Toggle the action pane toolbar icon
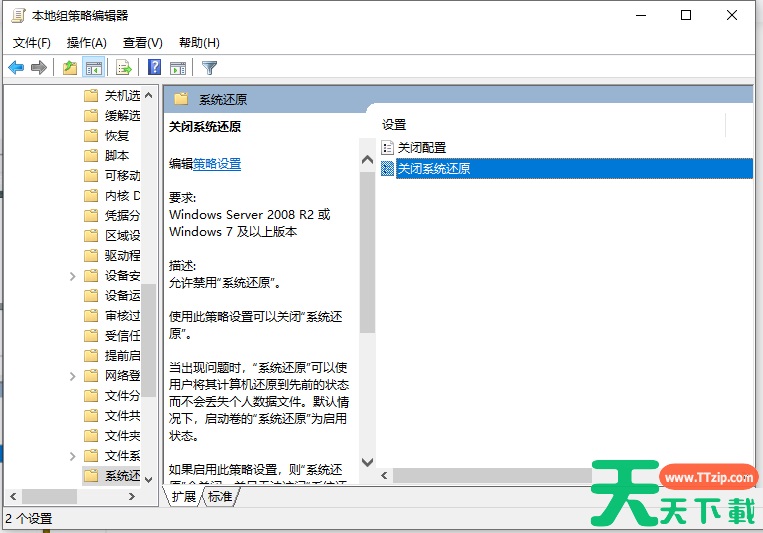The height and width of the screenshot is (533, 763). [178, 68]
